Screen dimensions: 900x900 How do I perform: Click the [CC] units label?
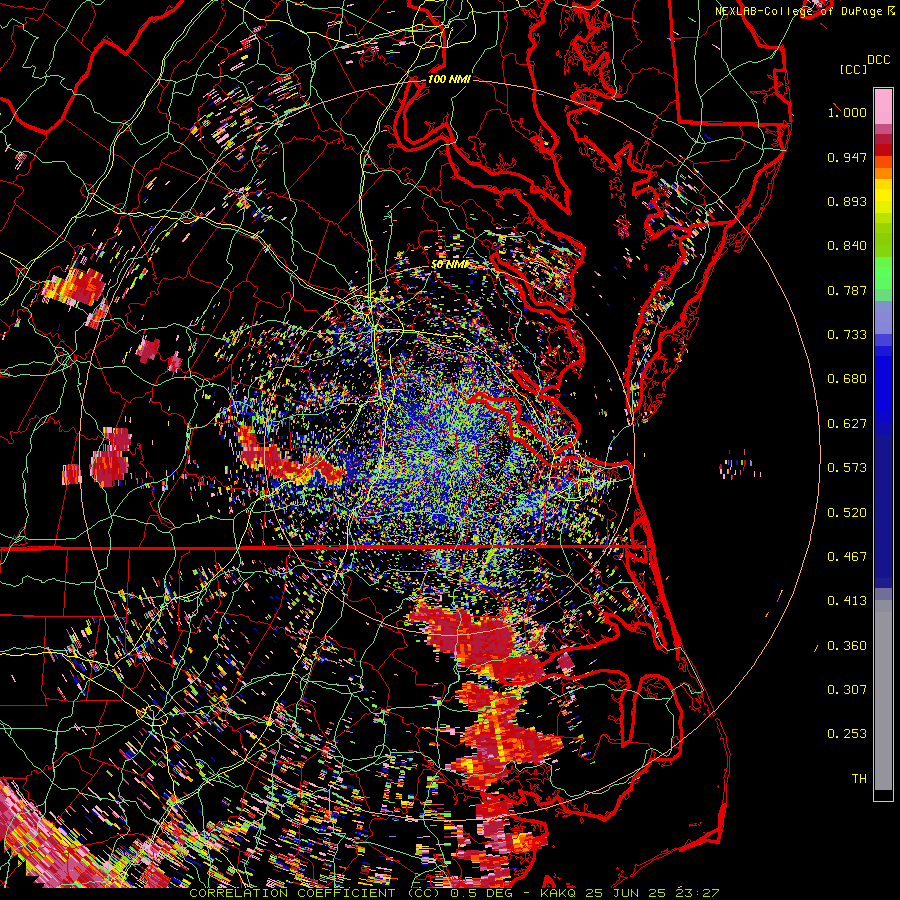pyautogui.click(x=853, y=69)
